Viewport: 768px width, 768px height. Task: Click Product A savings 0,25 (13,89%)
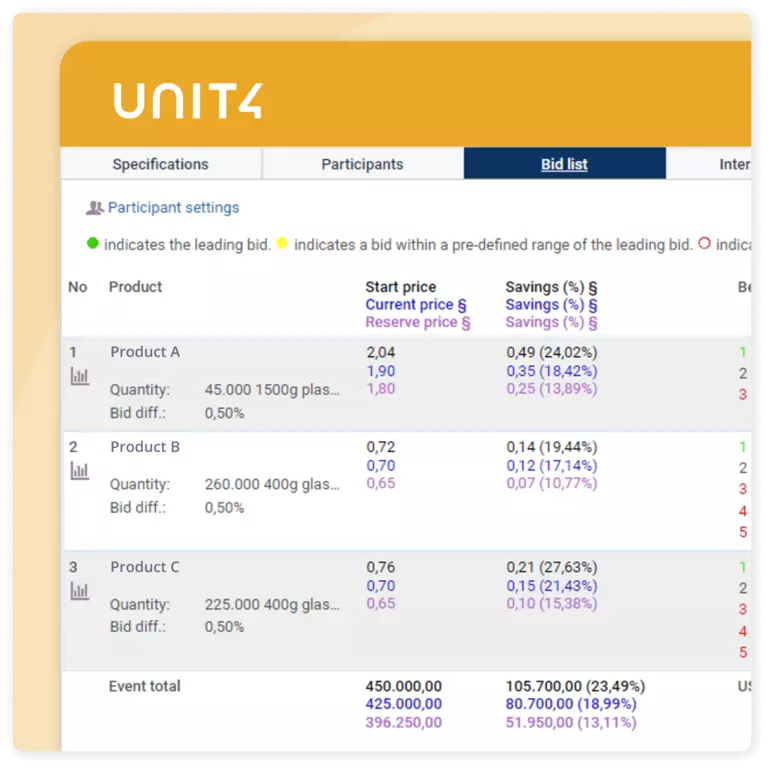[552, 388]
